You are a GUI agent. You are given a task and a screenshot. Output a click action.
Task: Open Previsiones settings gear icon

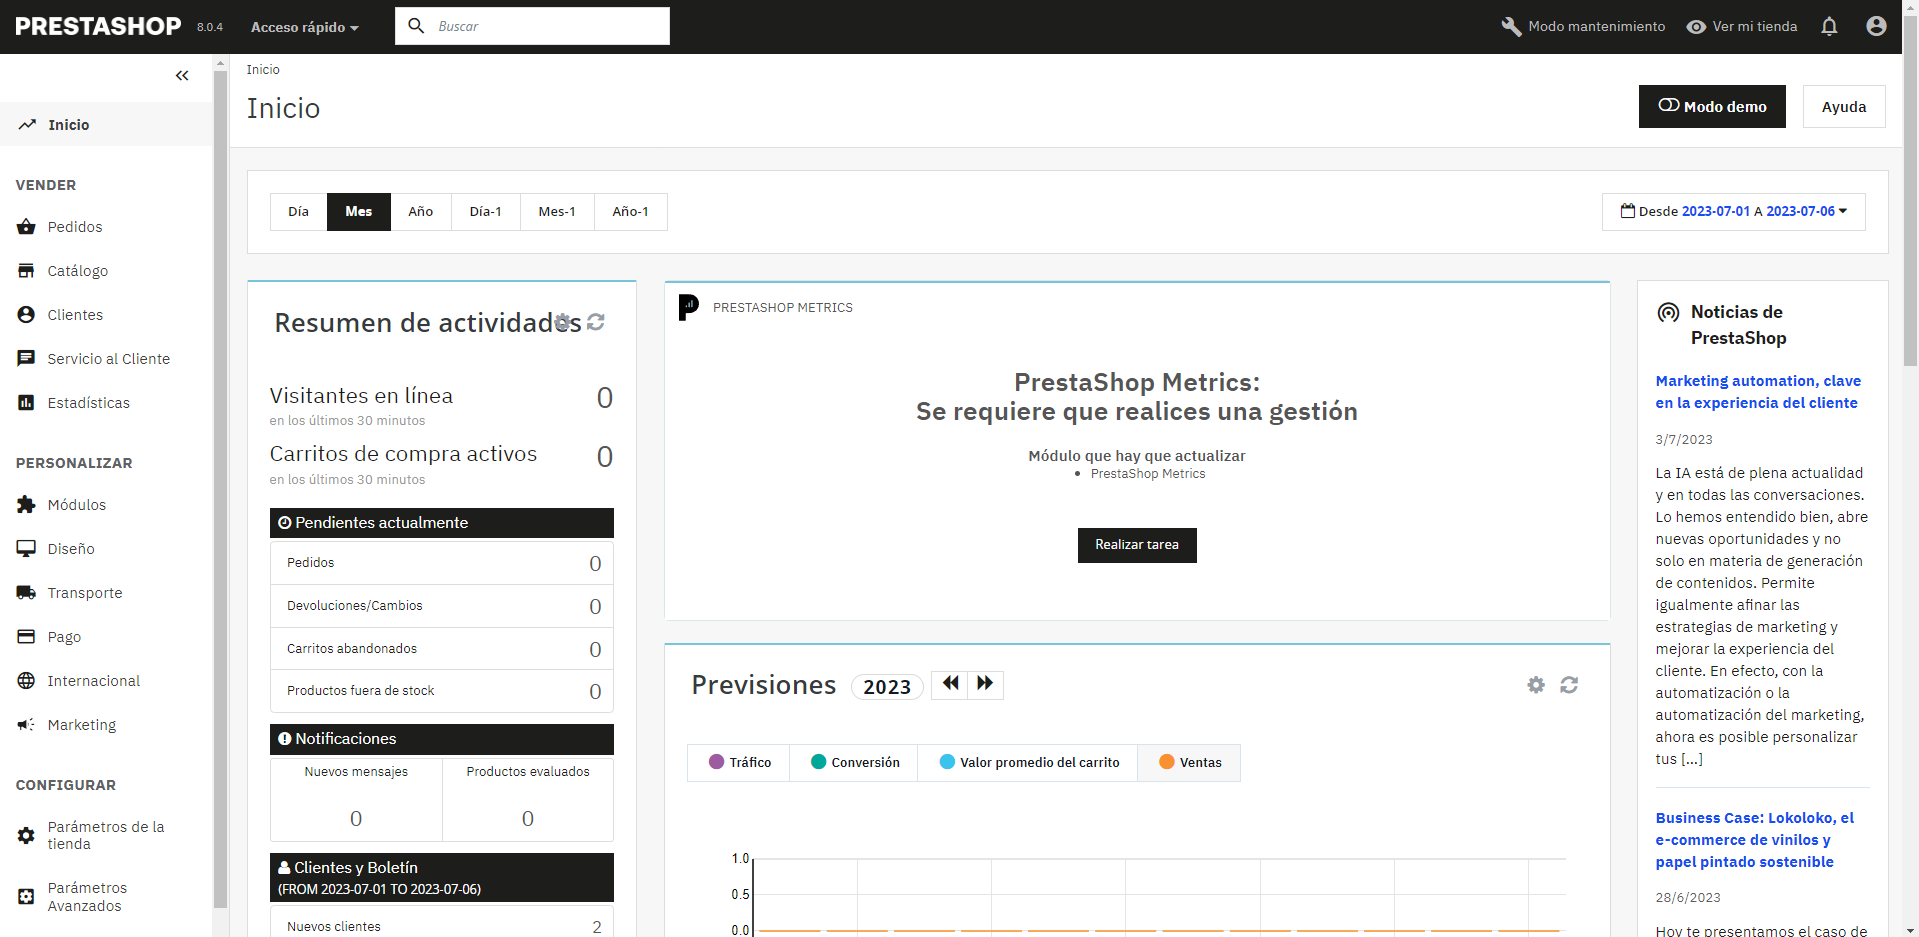[1536, 685]
